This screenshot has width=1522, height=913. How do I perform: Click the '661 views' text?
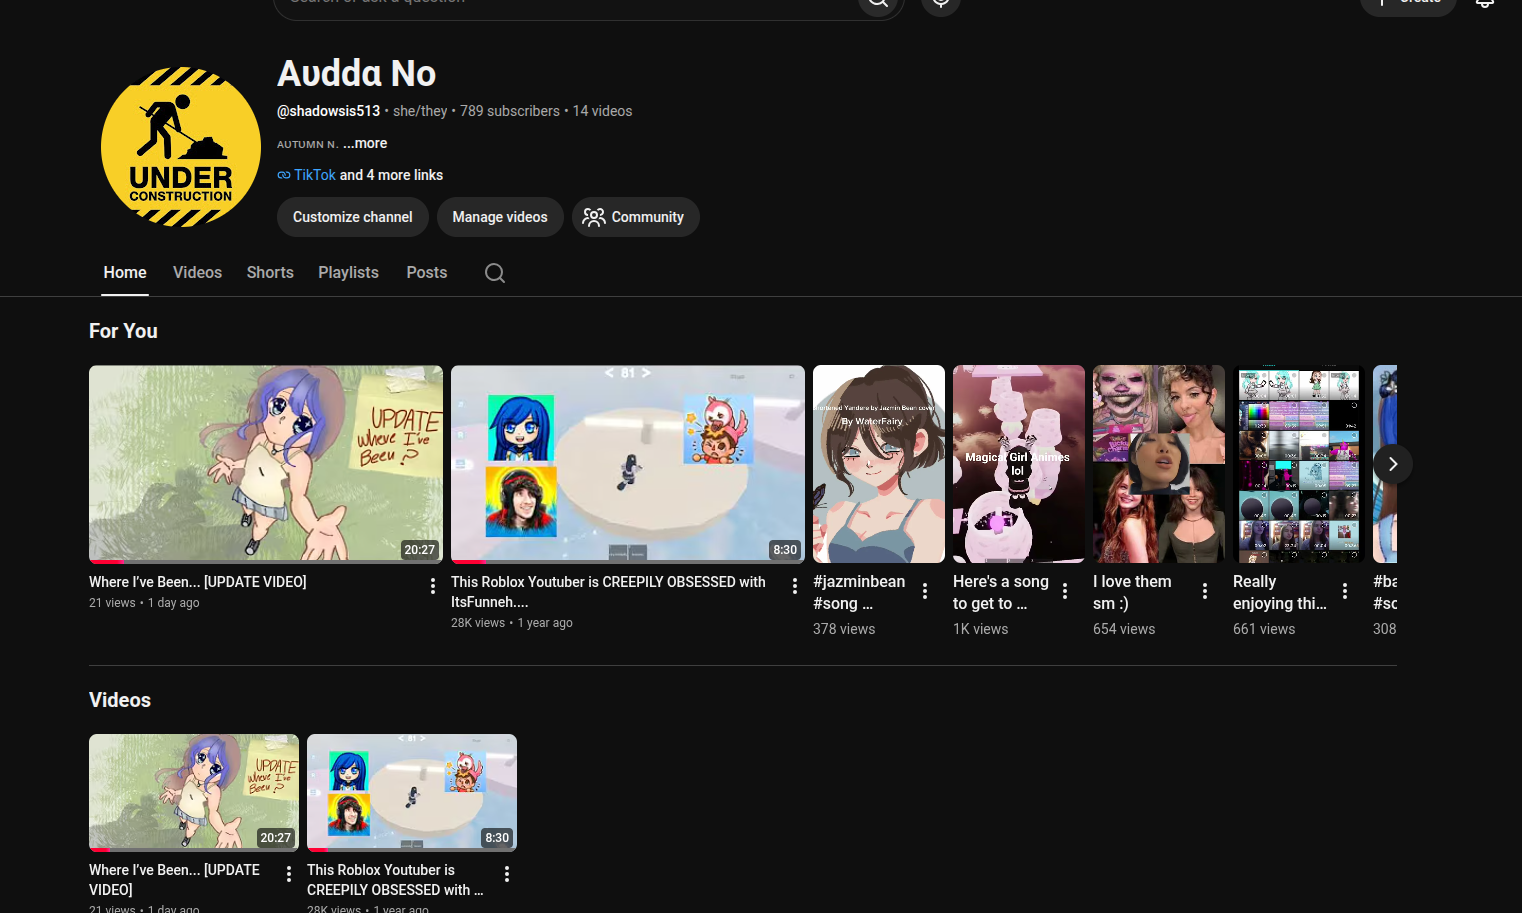click(1264, 629)
